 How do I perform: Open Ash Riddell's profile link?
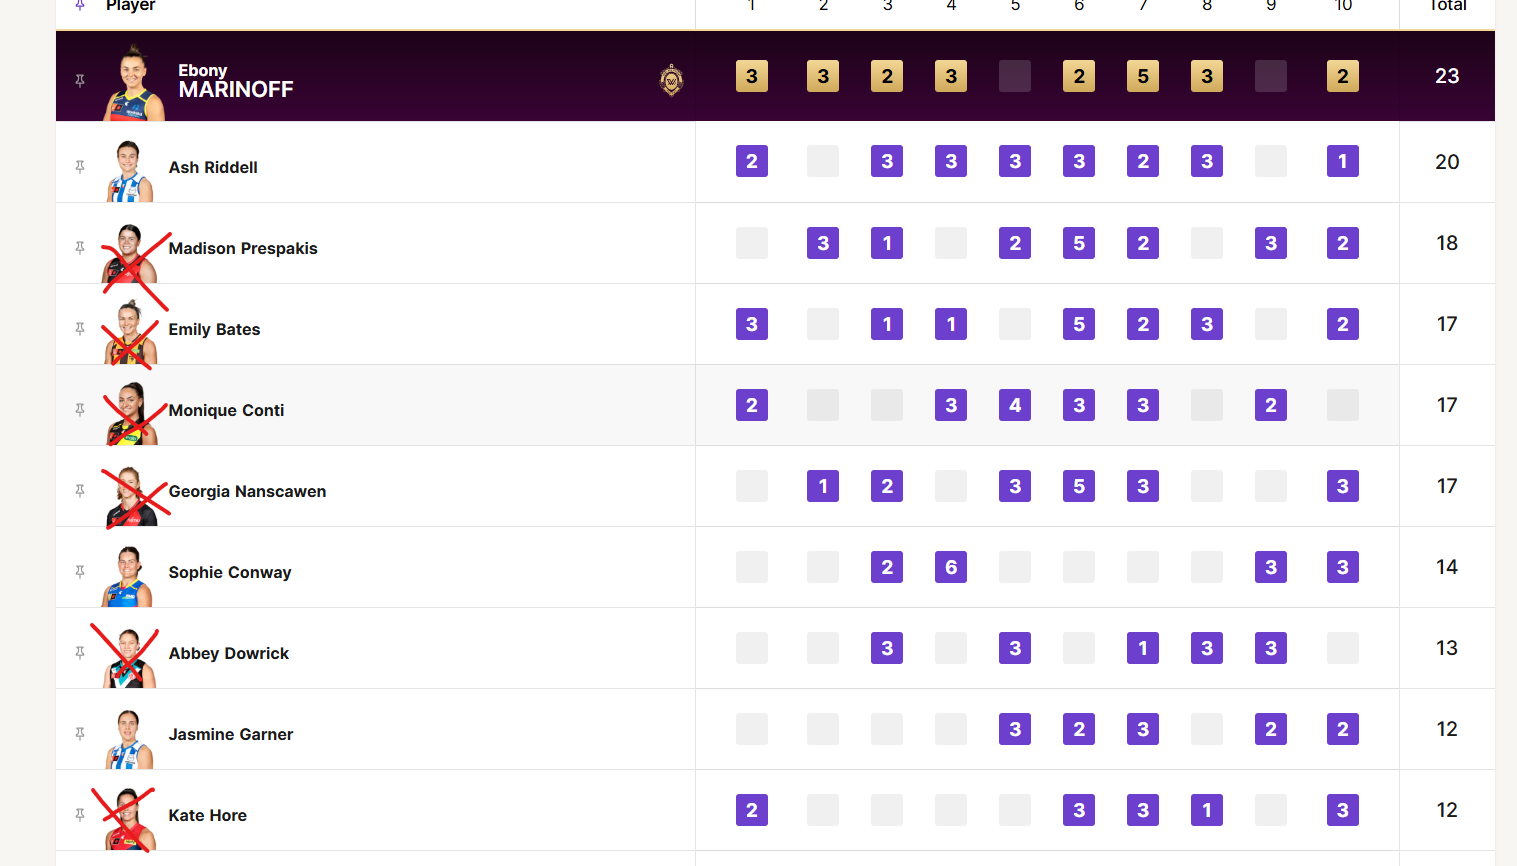pos(213,167)
